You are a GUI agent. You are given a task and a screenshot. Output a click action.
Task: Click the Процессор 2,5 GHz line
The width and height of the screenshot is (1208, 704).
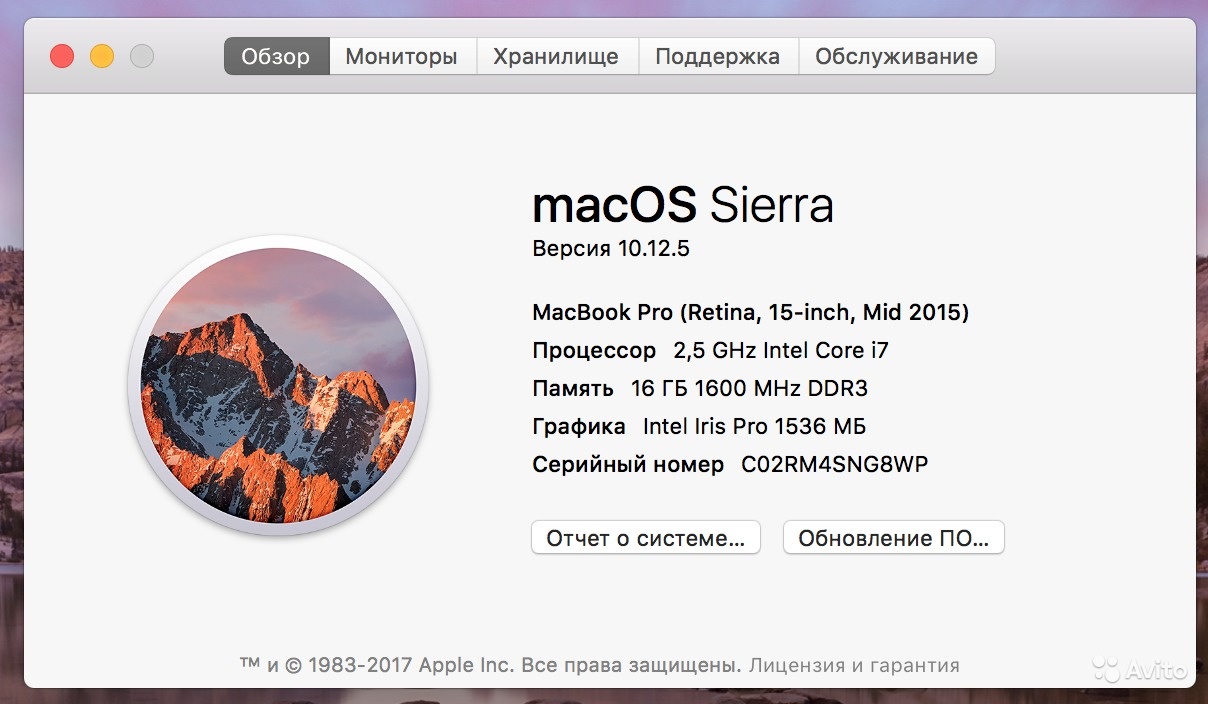pyautogui.click(x=710, y=350)
